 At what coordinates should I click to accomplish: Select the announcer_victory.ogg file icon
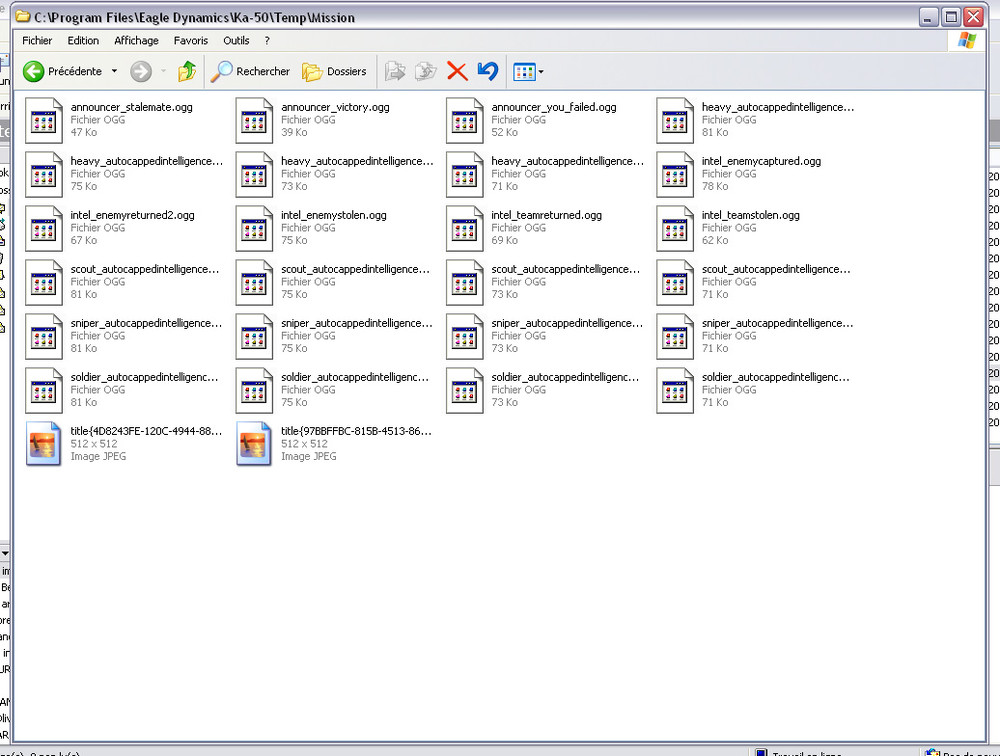coord(254,120)
